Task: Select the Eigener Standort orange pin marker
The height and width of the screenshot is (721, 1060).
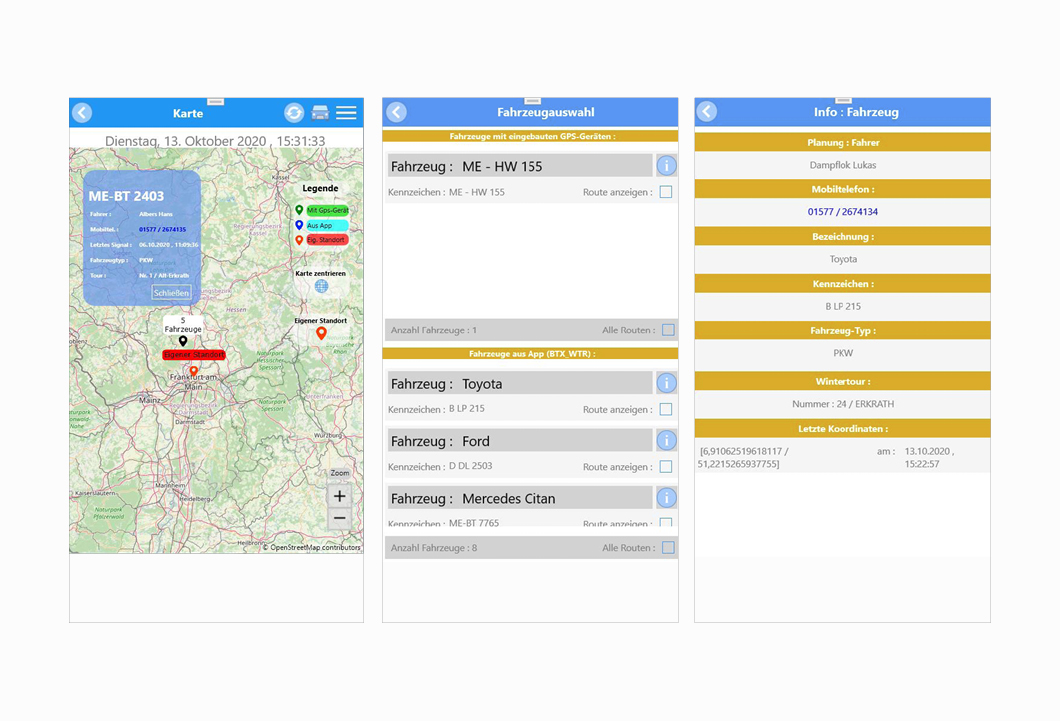Action: pyautogui.click(x=320, y=333)
